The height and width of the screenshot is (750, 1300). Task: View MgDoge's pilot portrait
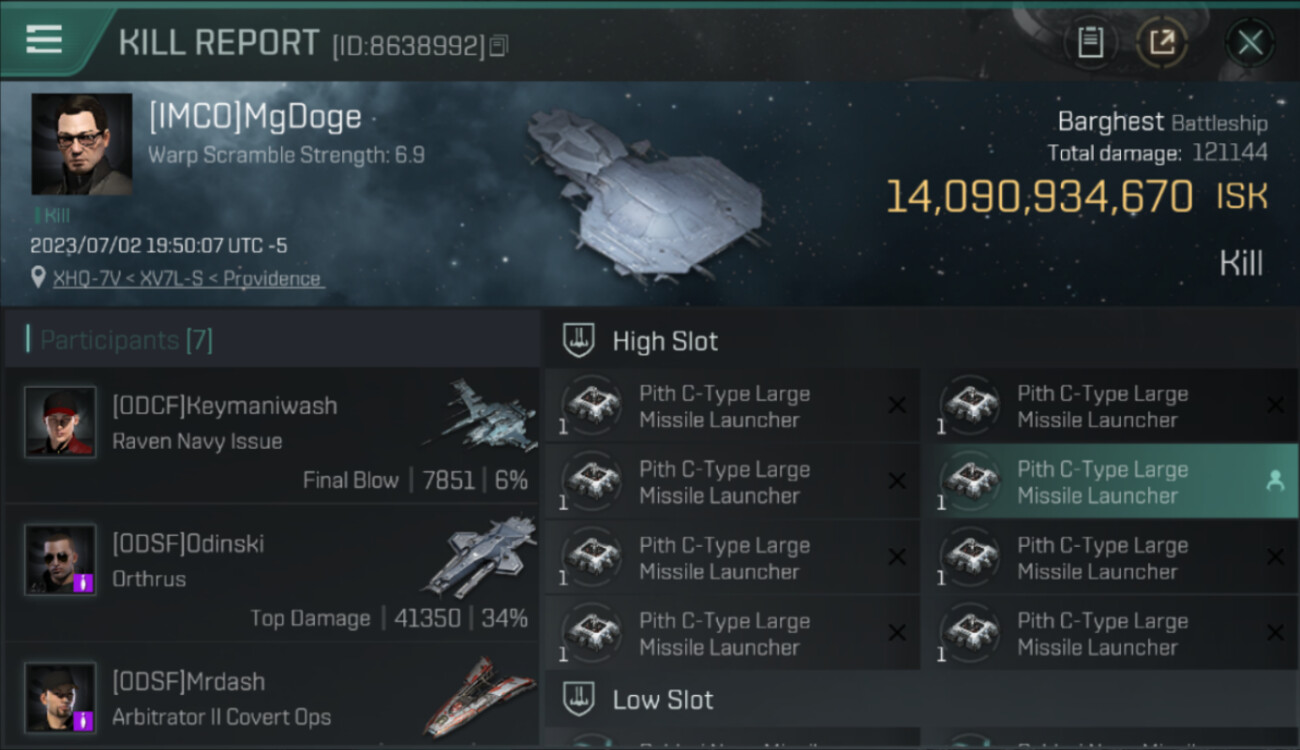pos(81,144)
